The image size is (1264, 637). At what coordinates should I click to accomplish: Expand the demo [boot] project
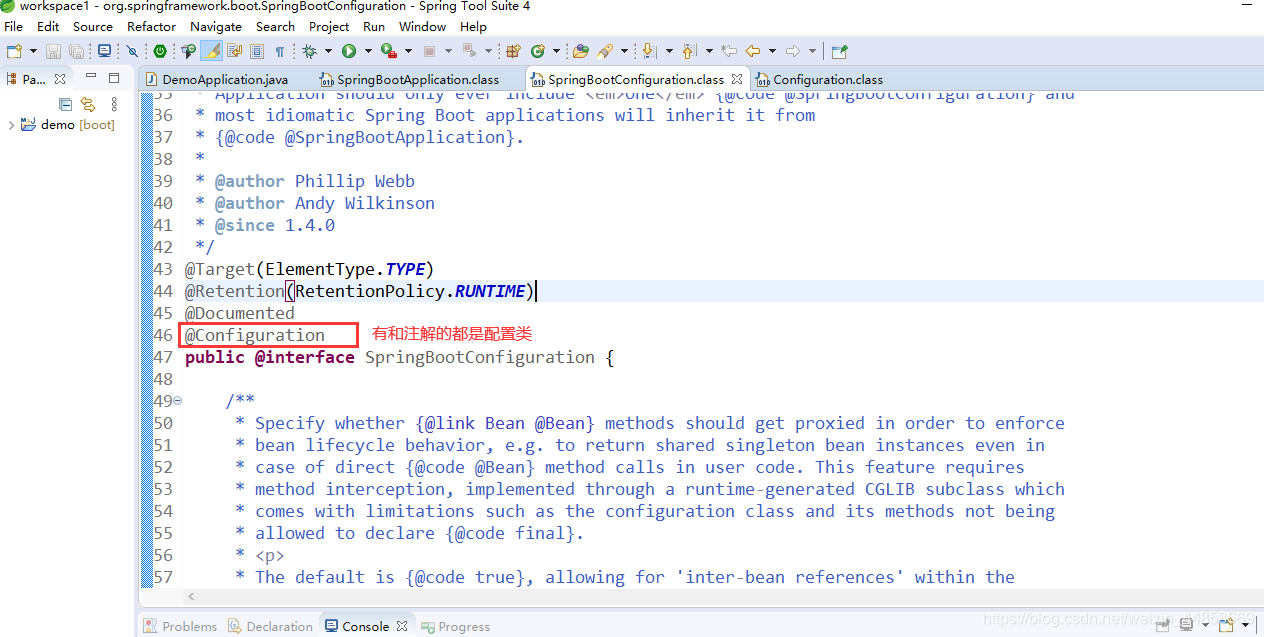coord(11,125)
